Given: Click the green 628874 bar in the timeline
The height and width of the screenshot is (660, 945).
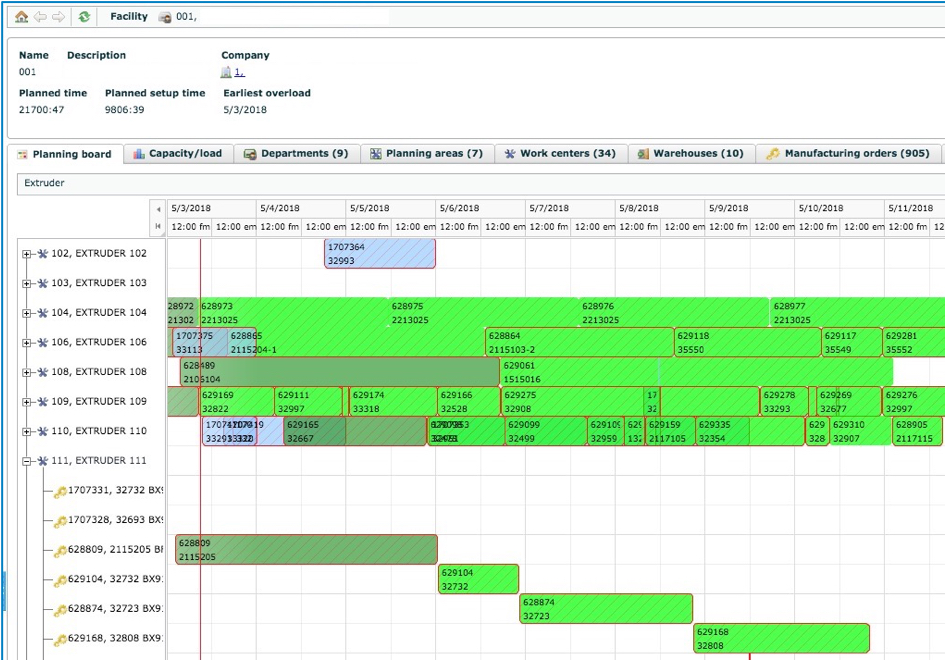Looking at the screenshot, I should [x=606, y=609].
